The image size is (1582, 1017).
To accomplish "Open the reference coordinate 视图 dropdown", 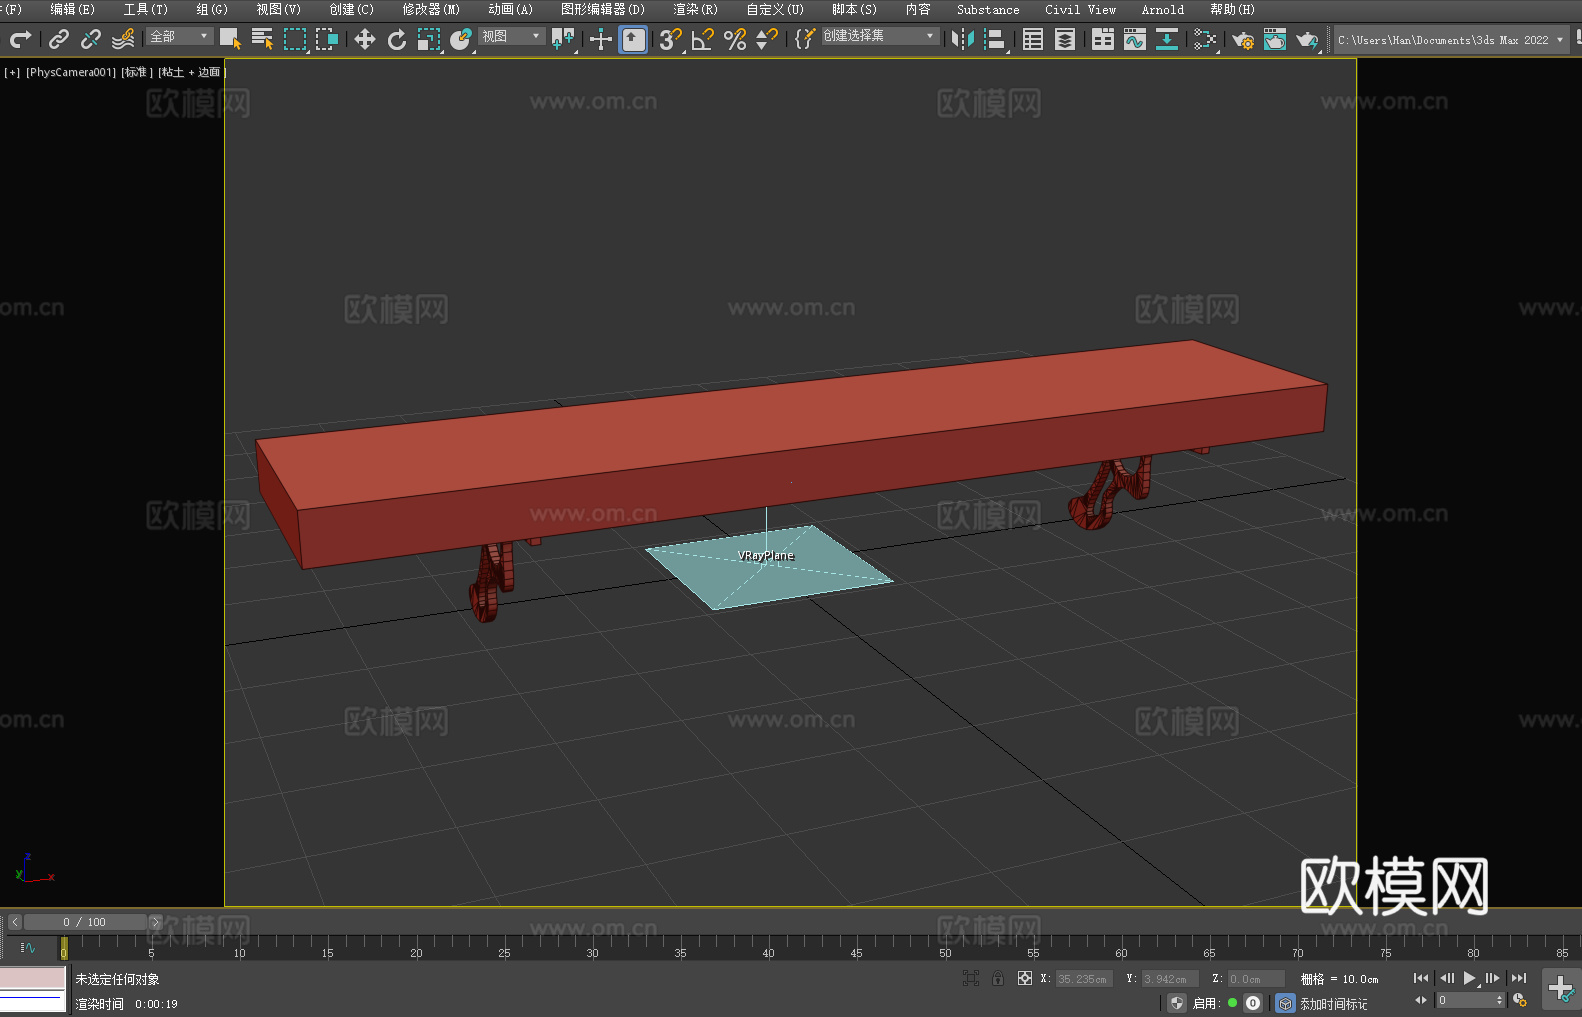I will point(512,36).
